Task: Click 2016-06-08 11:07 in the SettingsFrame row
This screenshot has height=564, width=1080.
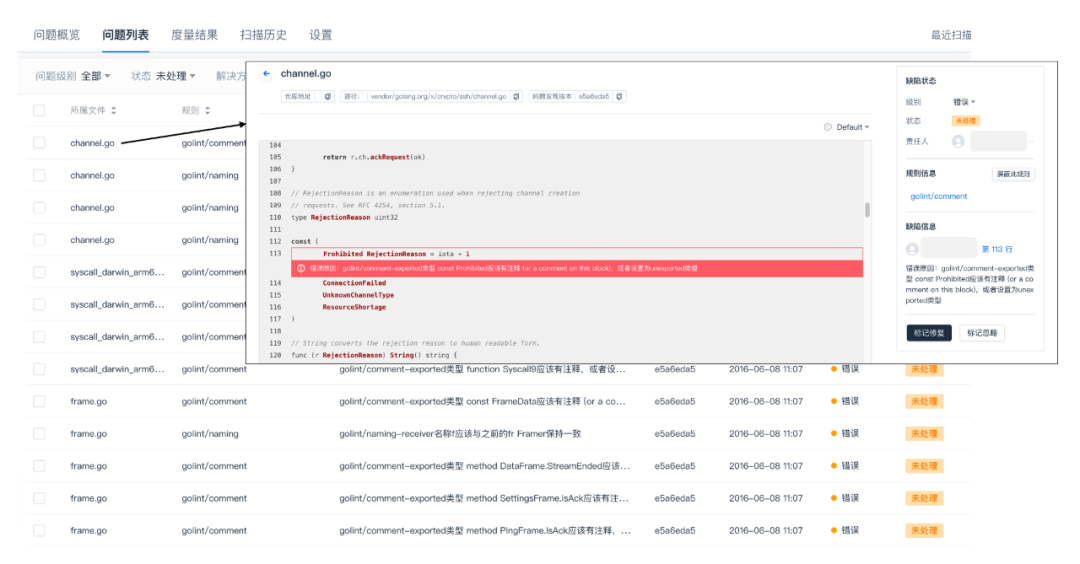Action: (x=765, y=499)
